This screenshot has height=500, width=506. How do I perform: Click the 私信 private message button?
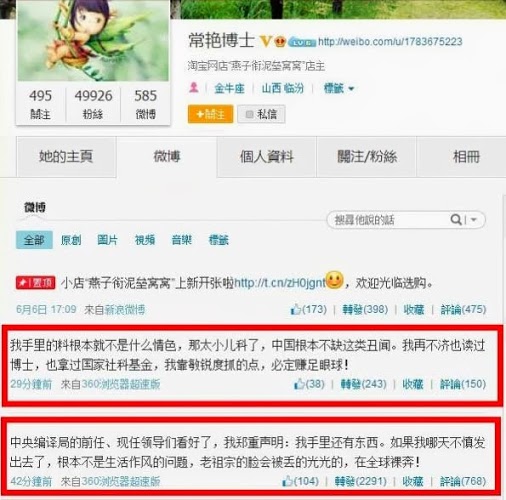point(261,114)
